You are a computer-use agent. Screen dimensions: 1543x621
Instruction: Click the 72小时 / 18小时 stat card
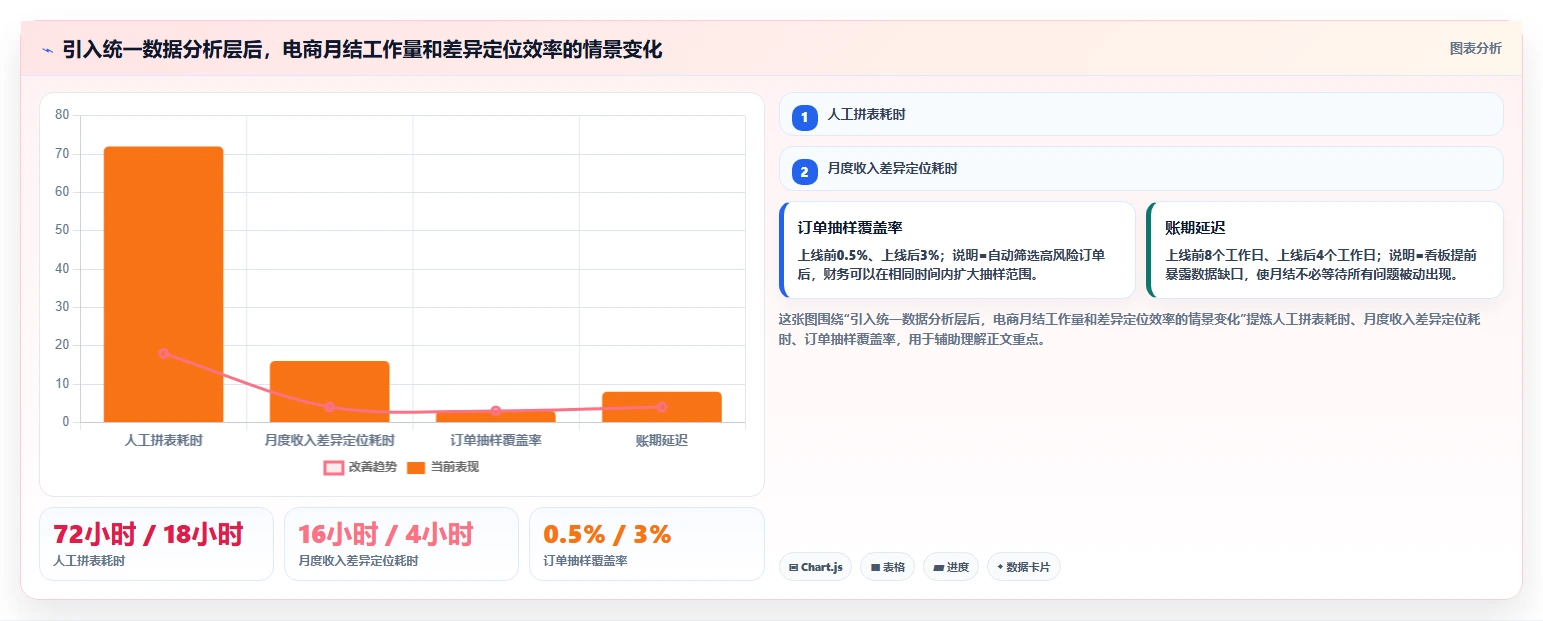(x=156, y=544)
